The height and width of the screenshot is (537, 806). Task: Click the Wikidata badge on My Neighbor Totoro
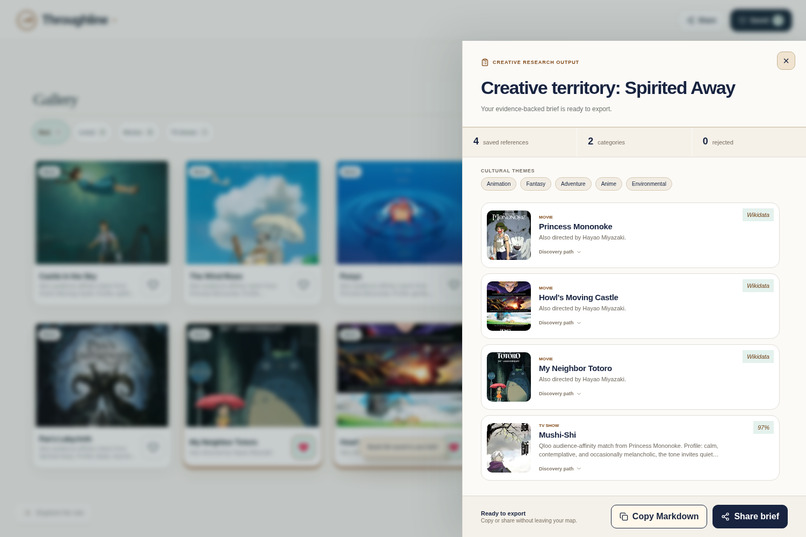[x=758, y=357]
